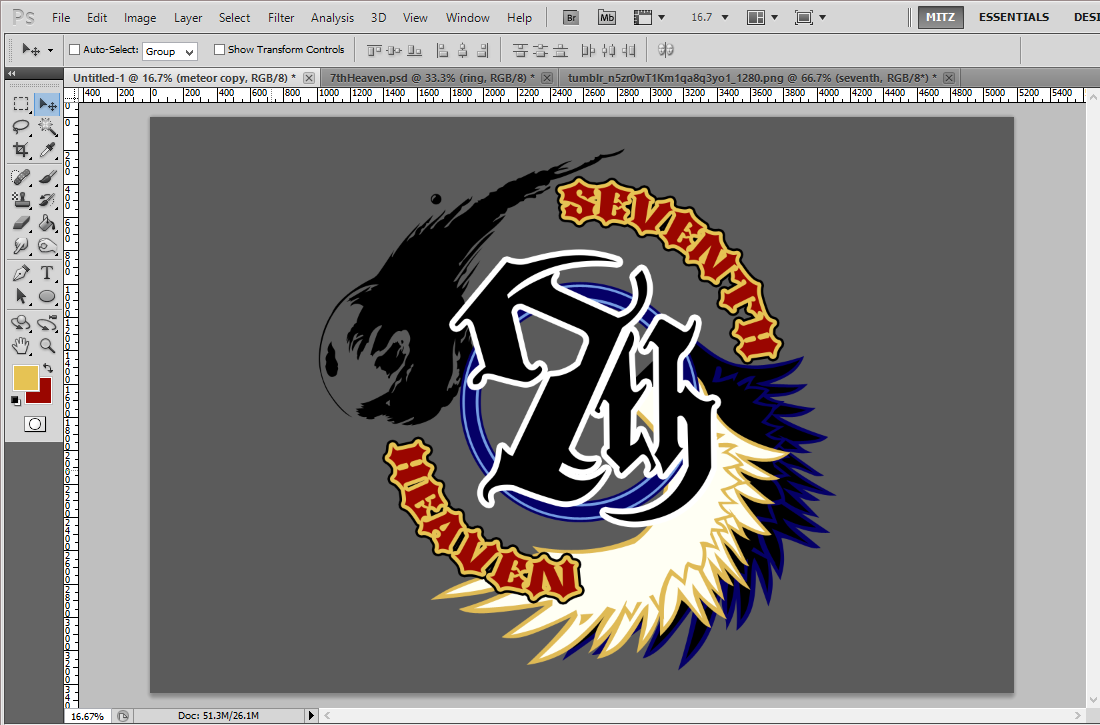Click Align Left Edges button

point(442,50)
